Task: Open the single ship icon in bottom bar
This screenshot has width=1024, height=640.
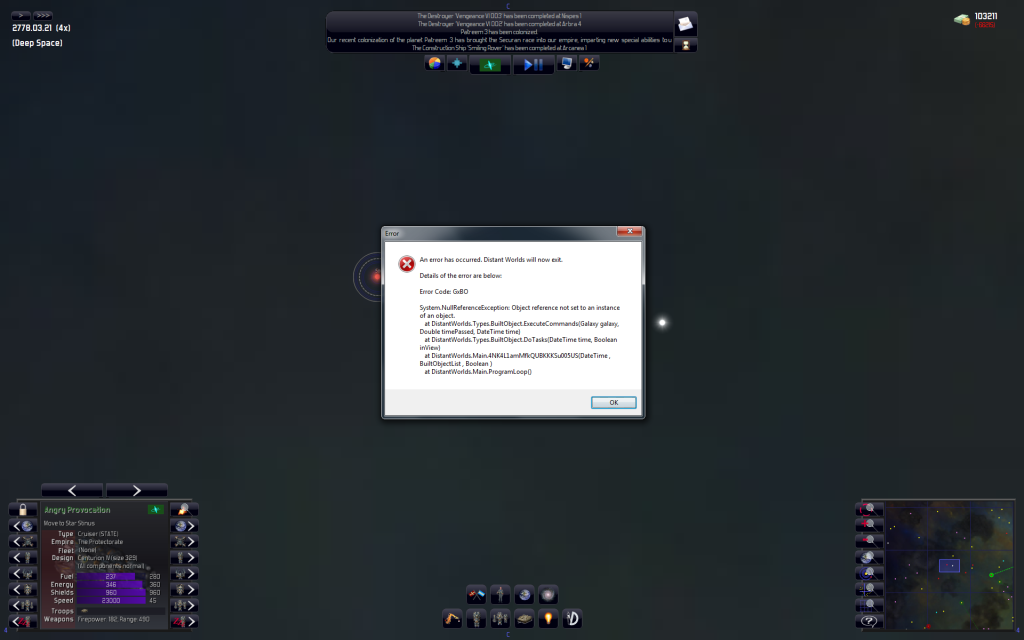Action: coord(476,618)
